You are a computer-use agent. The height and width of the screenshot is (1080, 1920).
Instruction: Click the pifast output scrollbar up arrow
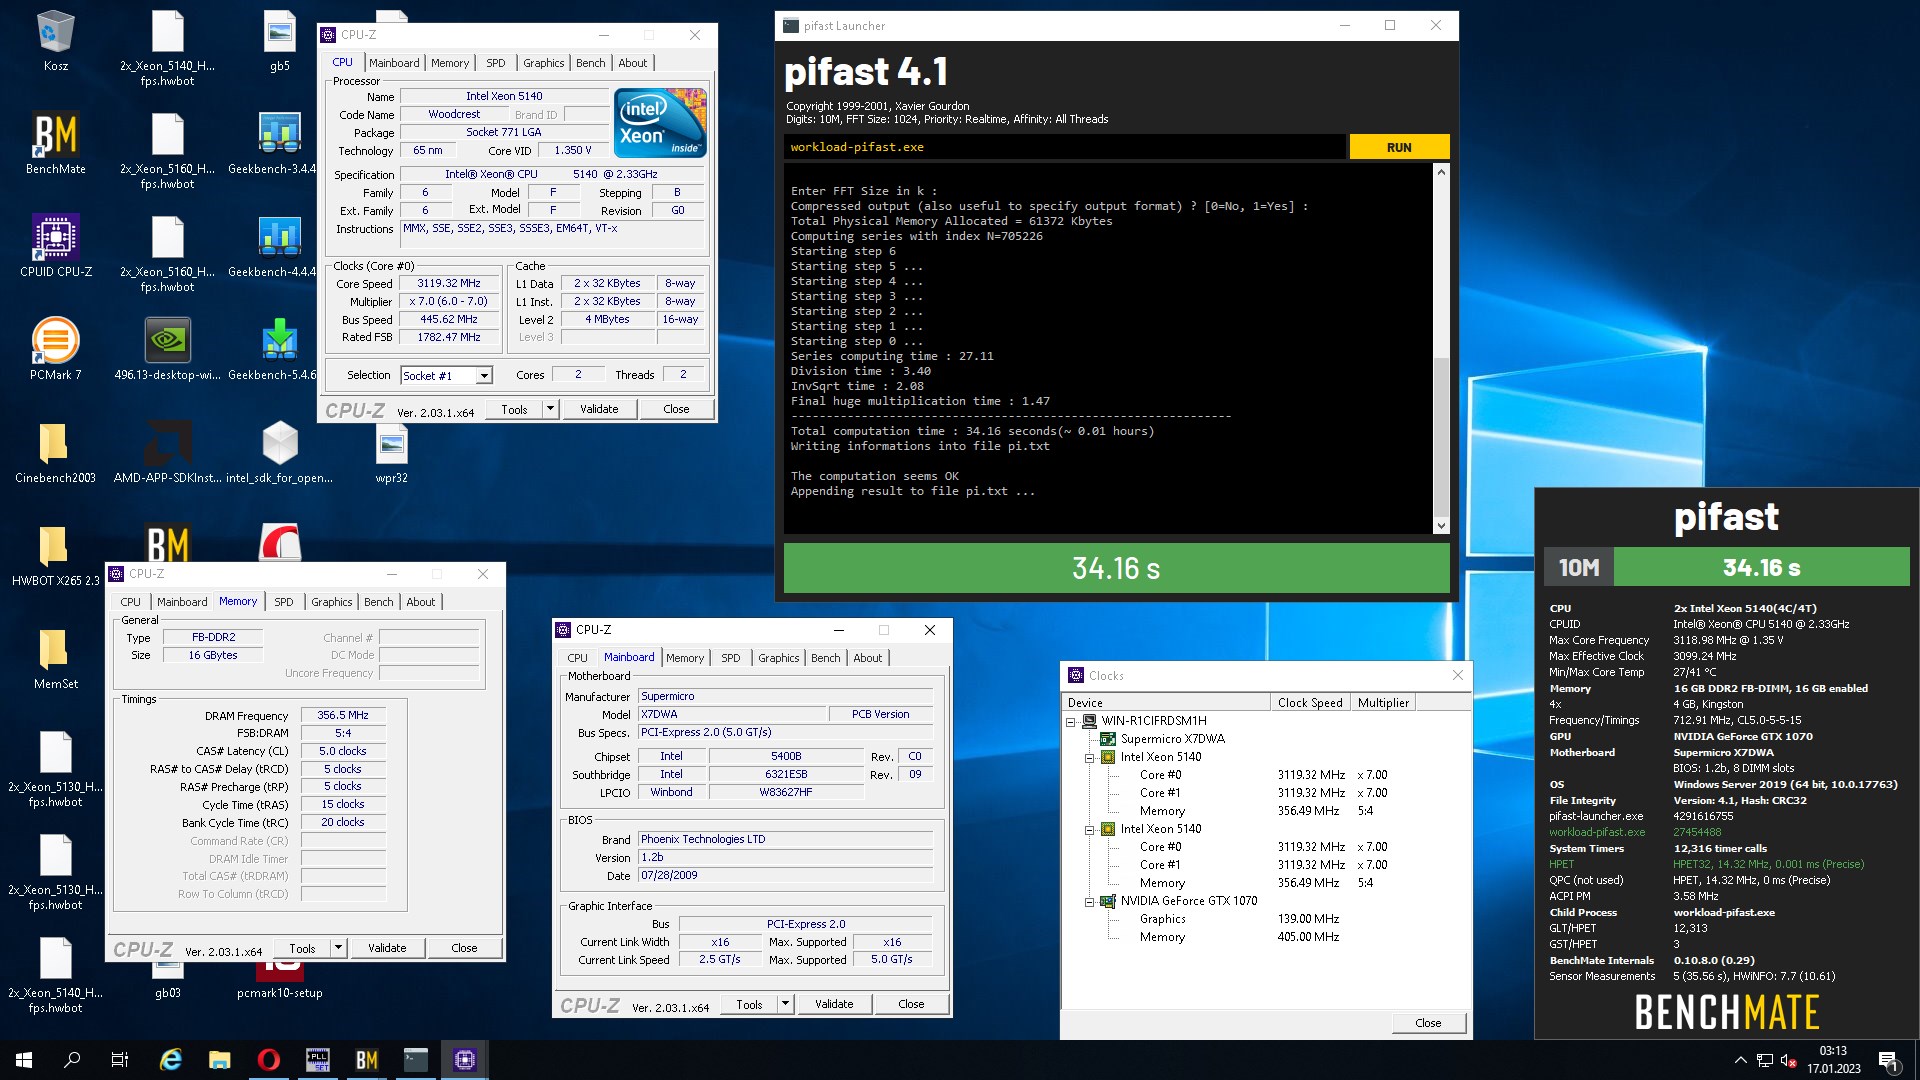1441,172
